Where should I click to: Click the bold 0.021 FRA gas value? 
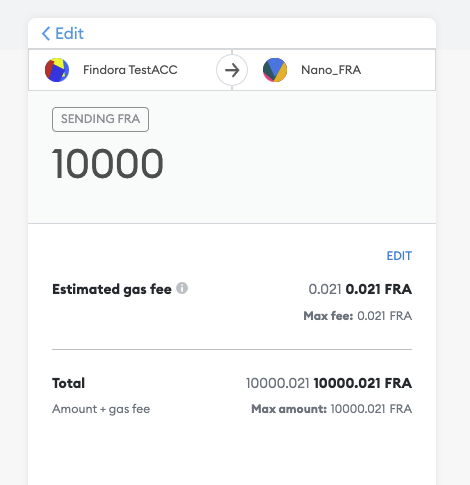379,289
